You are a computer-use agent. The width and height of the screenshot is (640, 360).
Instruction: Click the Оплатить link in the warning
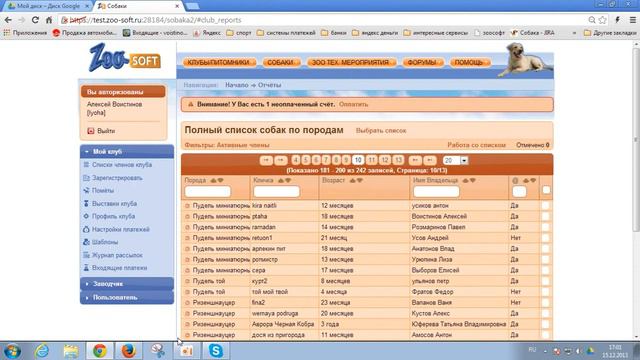(353, 104)
